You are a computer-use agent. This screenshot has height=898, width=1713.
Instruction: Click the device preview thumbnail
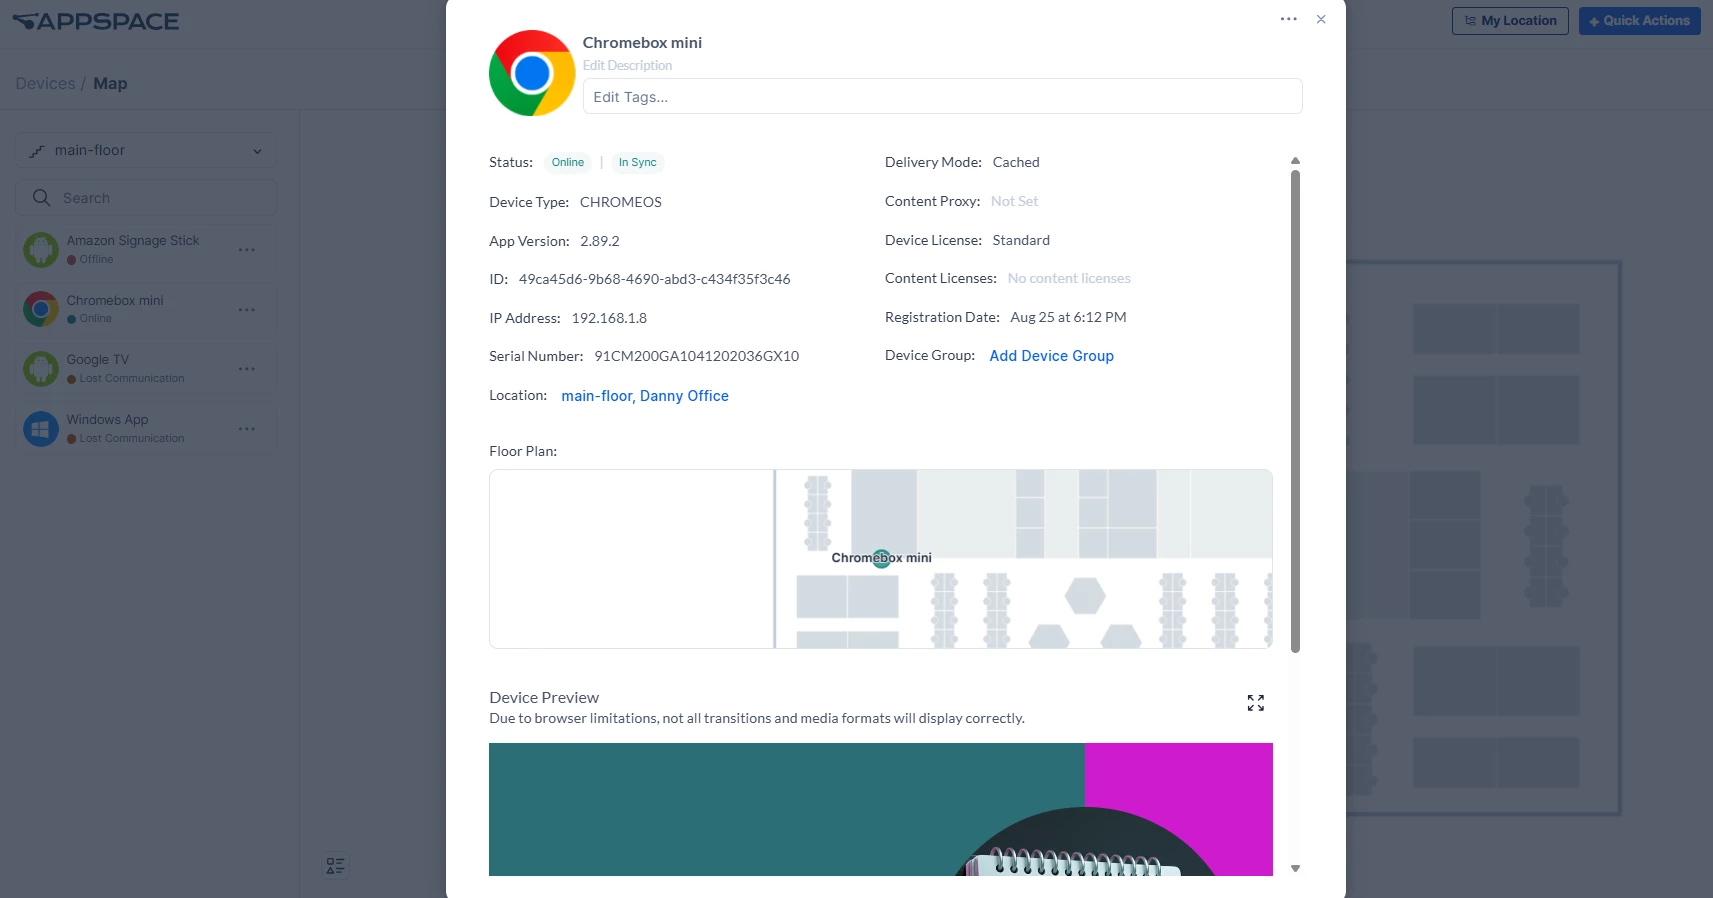(x=880, y=809)
